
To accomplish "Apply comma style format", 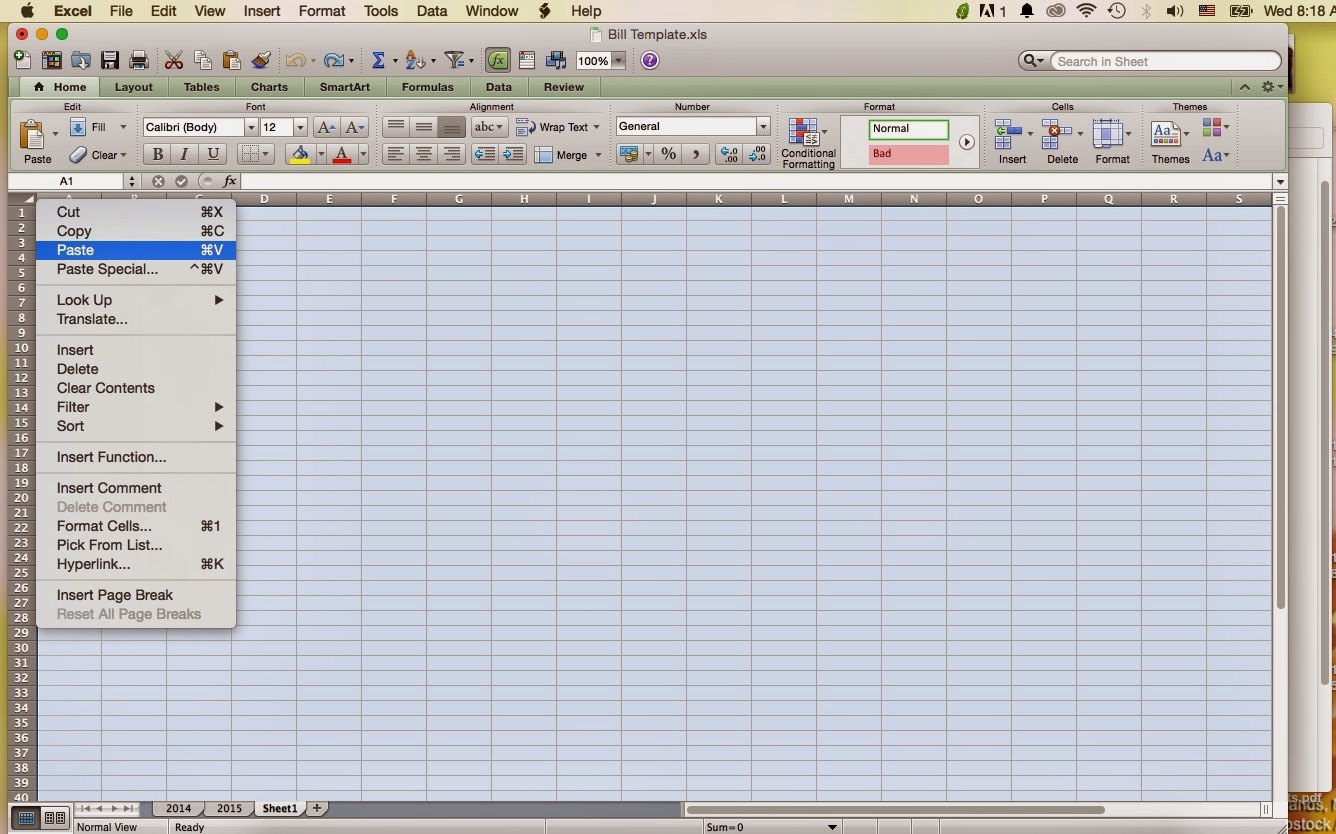I will coord(696,154).
